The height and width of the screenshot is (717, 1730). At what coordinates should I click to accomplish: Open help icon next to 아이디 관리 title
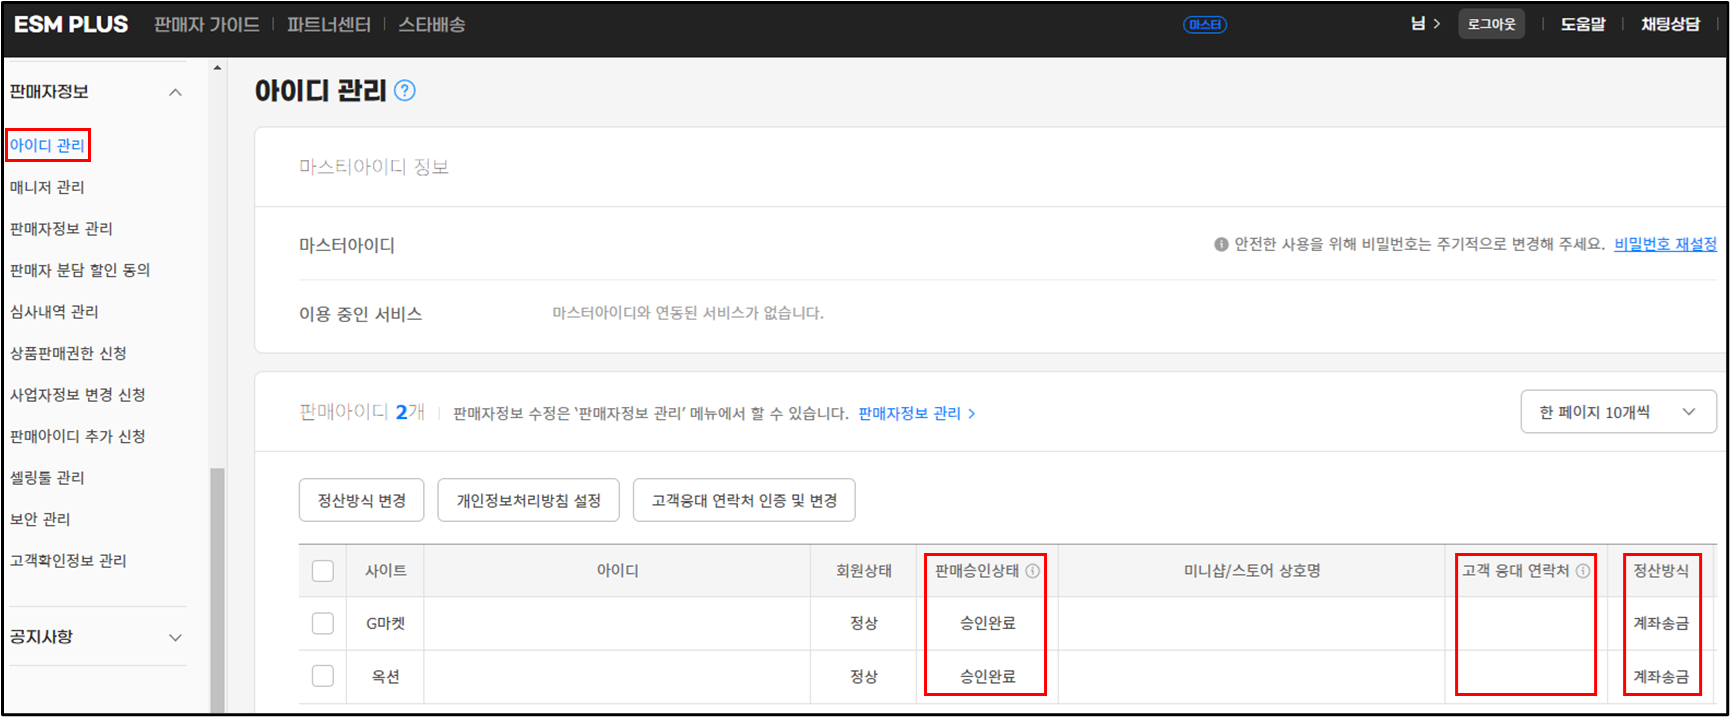tap(405, 91)
